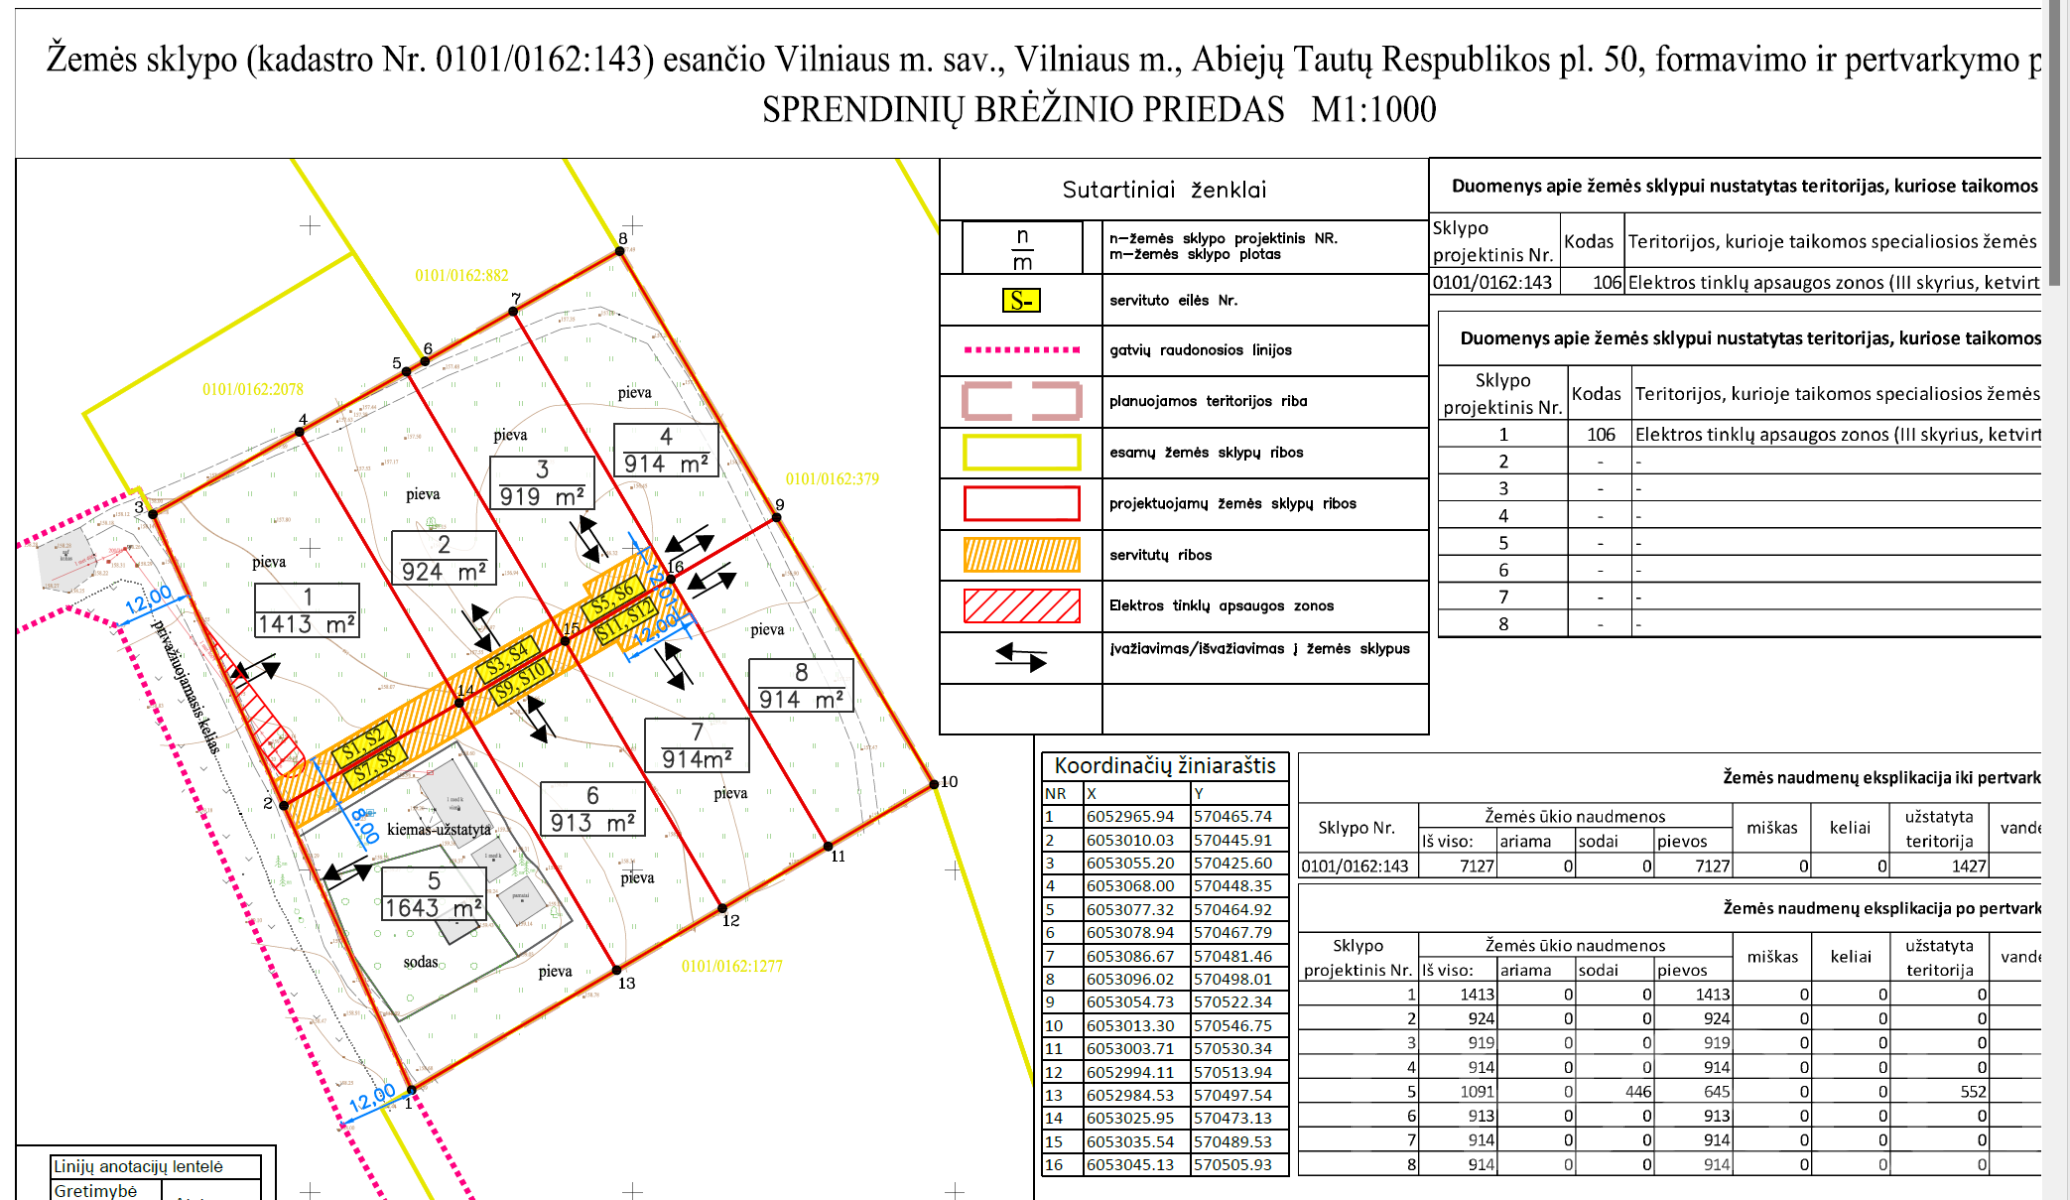Viewport: 2070px width, 1200px height.
Task: Click the 'S3, S4' servitude tag on the map
Action: (506, 661)
